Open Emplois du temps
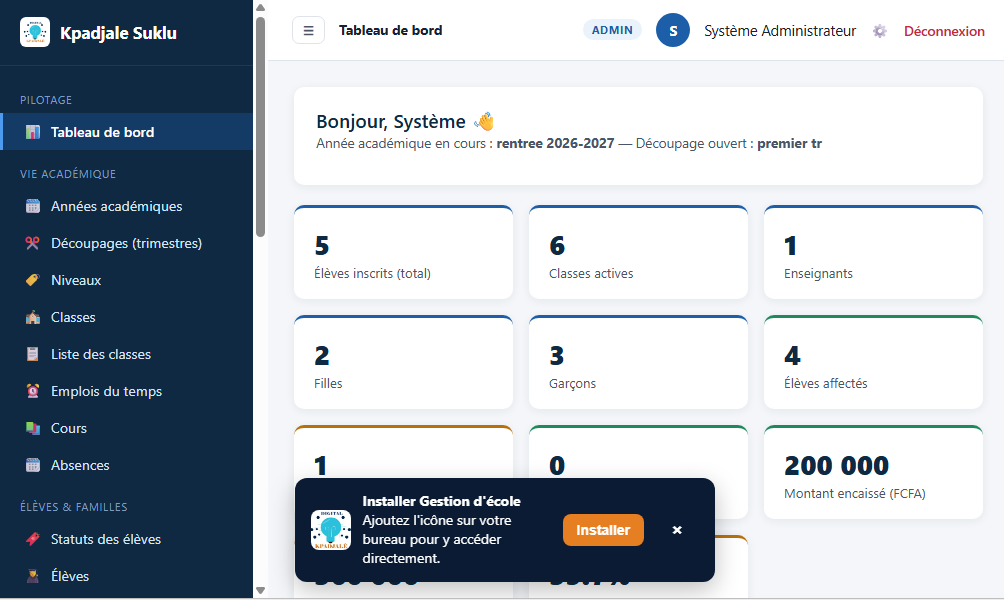 point(128,391)
